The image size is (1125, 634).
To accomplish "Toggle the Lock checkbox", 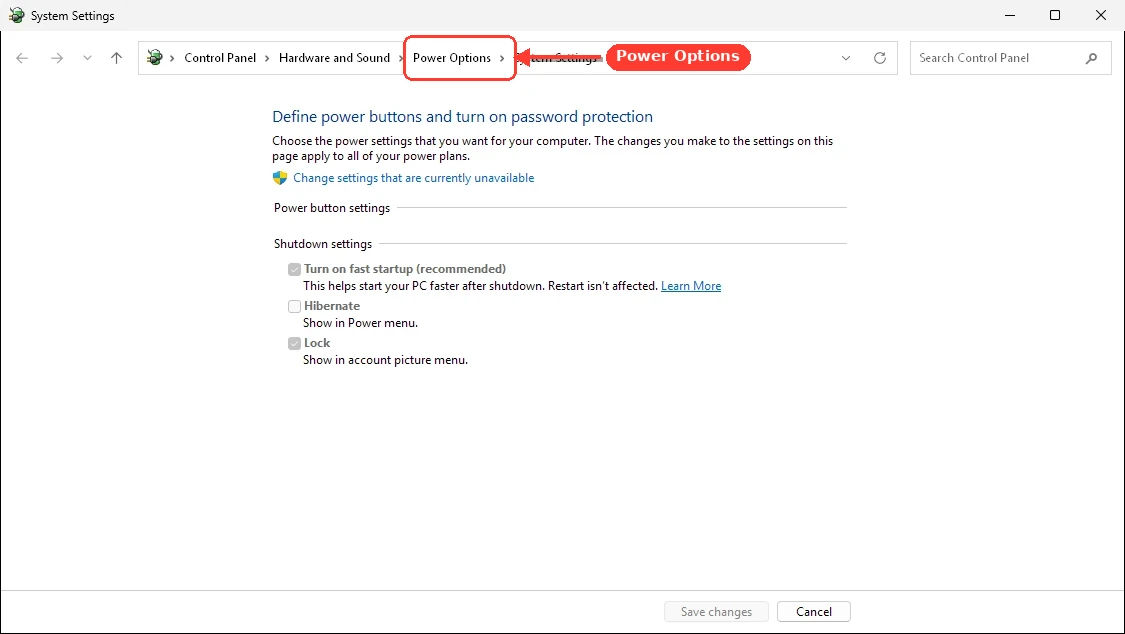I will [294, 344].
